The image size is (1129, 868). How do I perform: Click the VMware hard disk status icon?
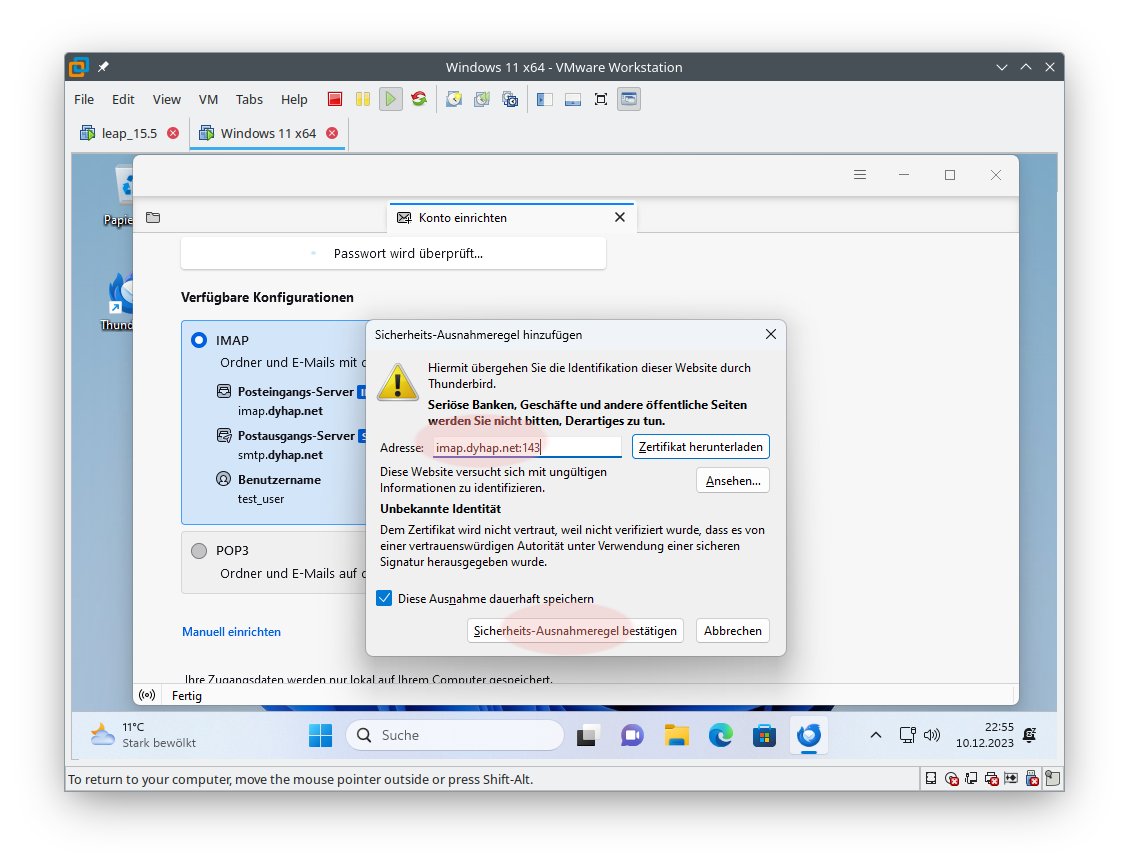coord(931,778)
